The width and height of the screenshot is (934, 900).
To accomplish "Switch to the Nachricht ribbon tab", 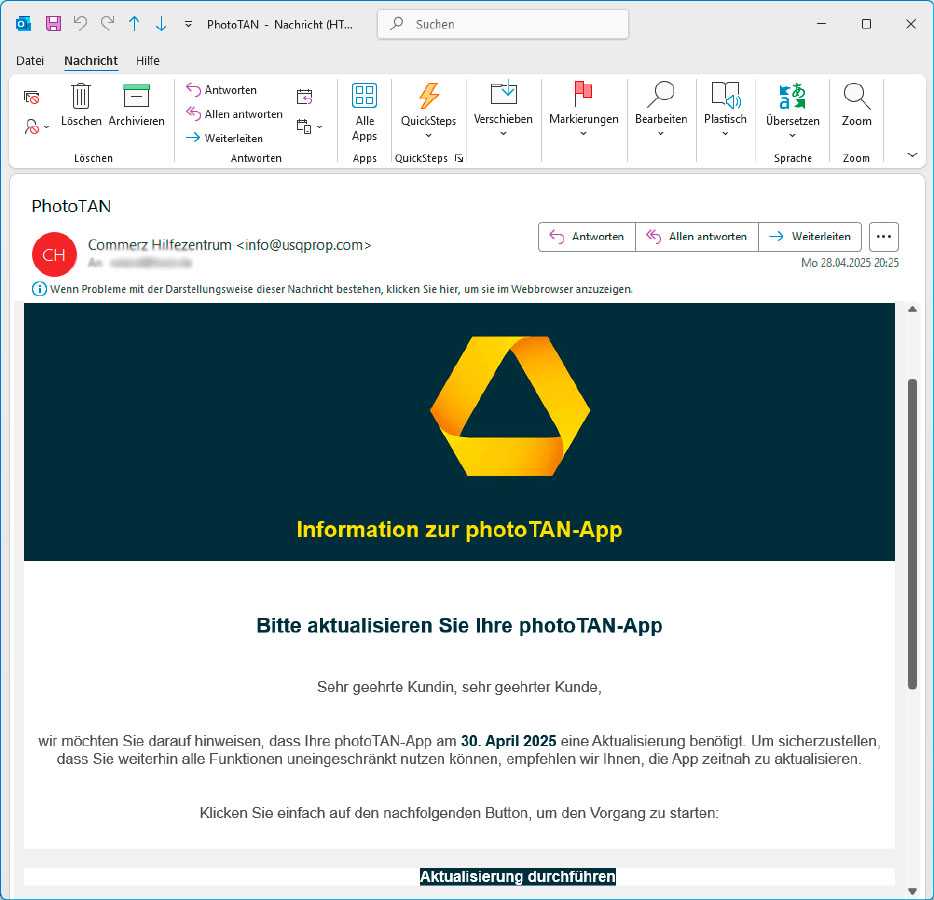I will [x=91, y=61].
